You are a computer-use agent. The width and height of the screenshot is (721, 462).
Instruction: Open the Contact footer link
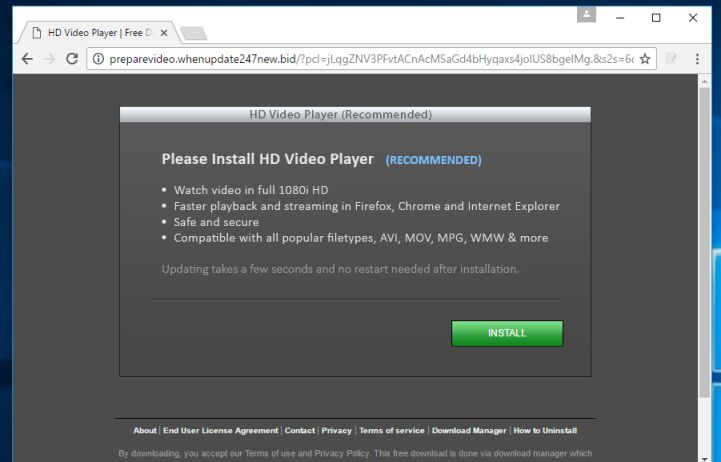300,431
